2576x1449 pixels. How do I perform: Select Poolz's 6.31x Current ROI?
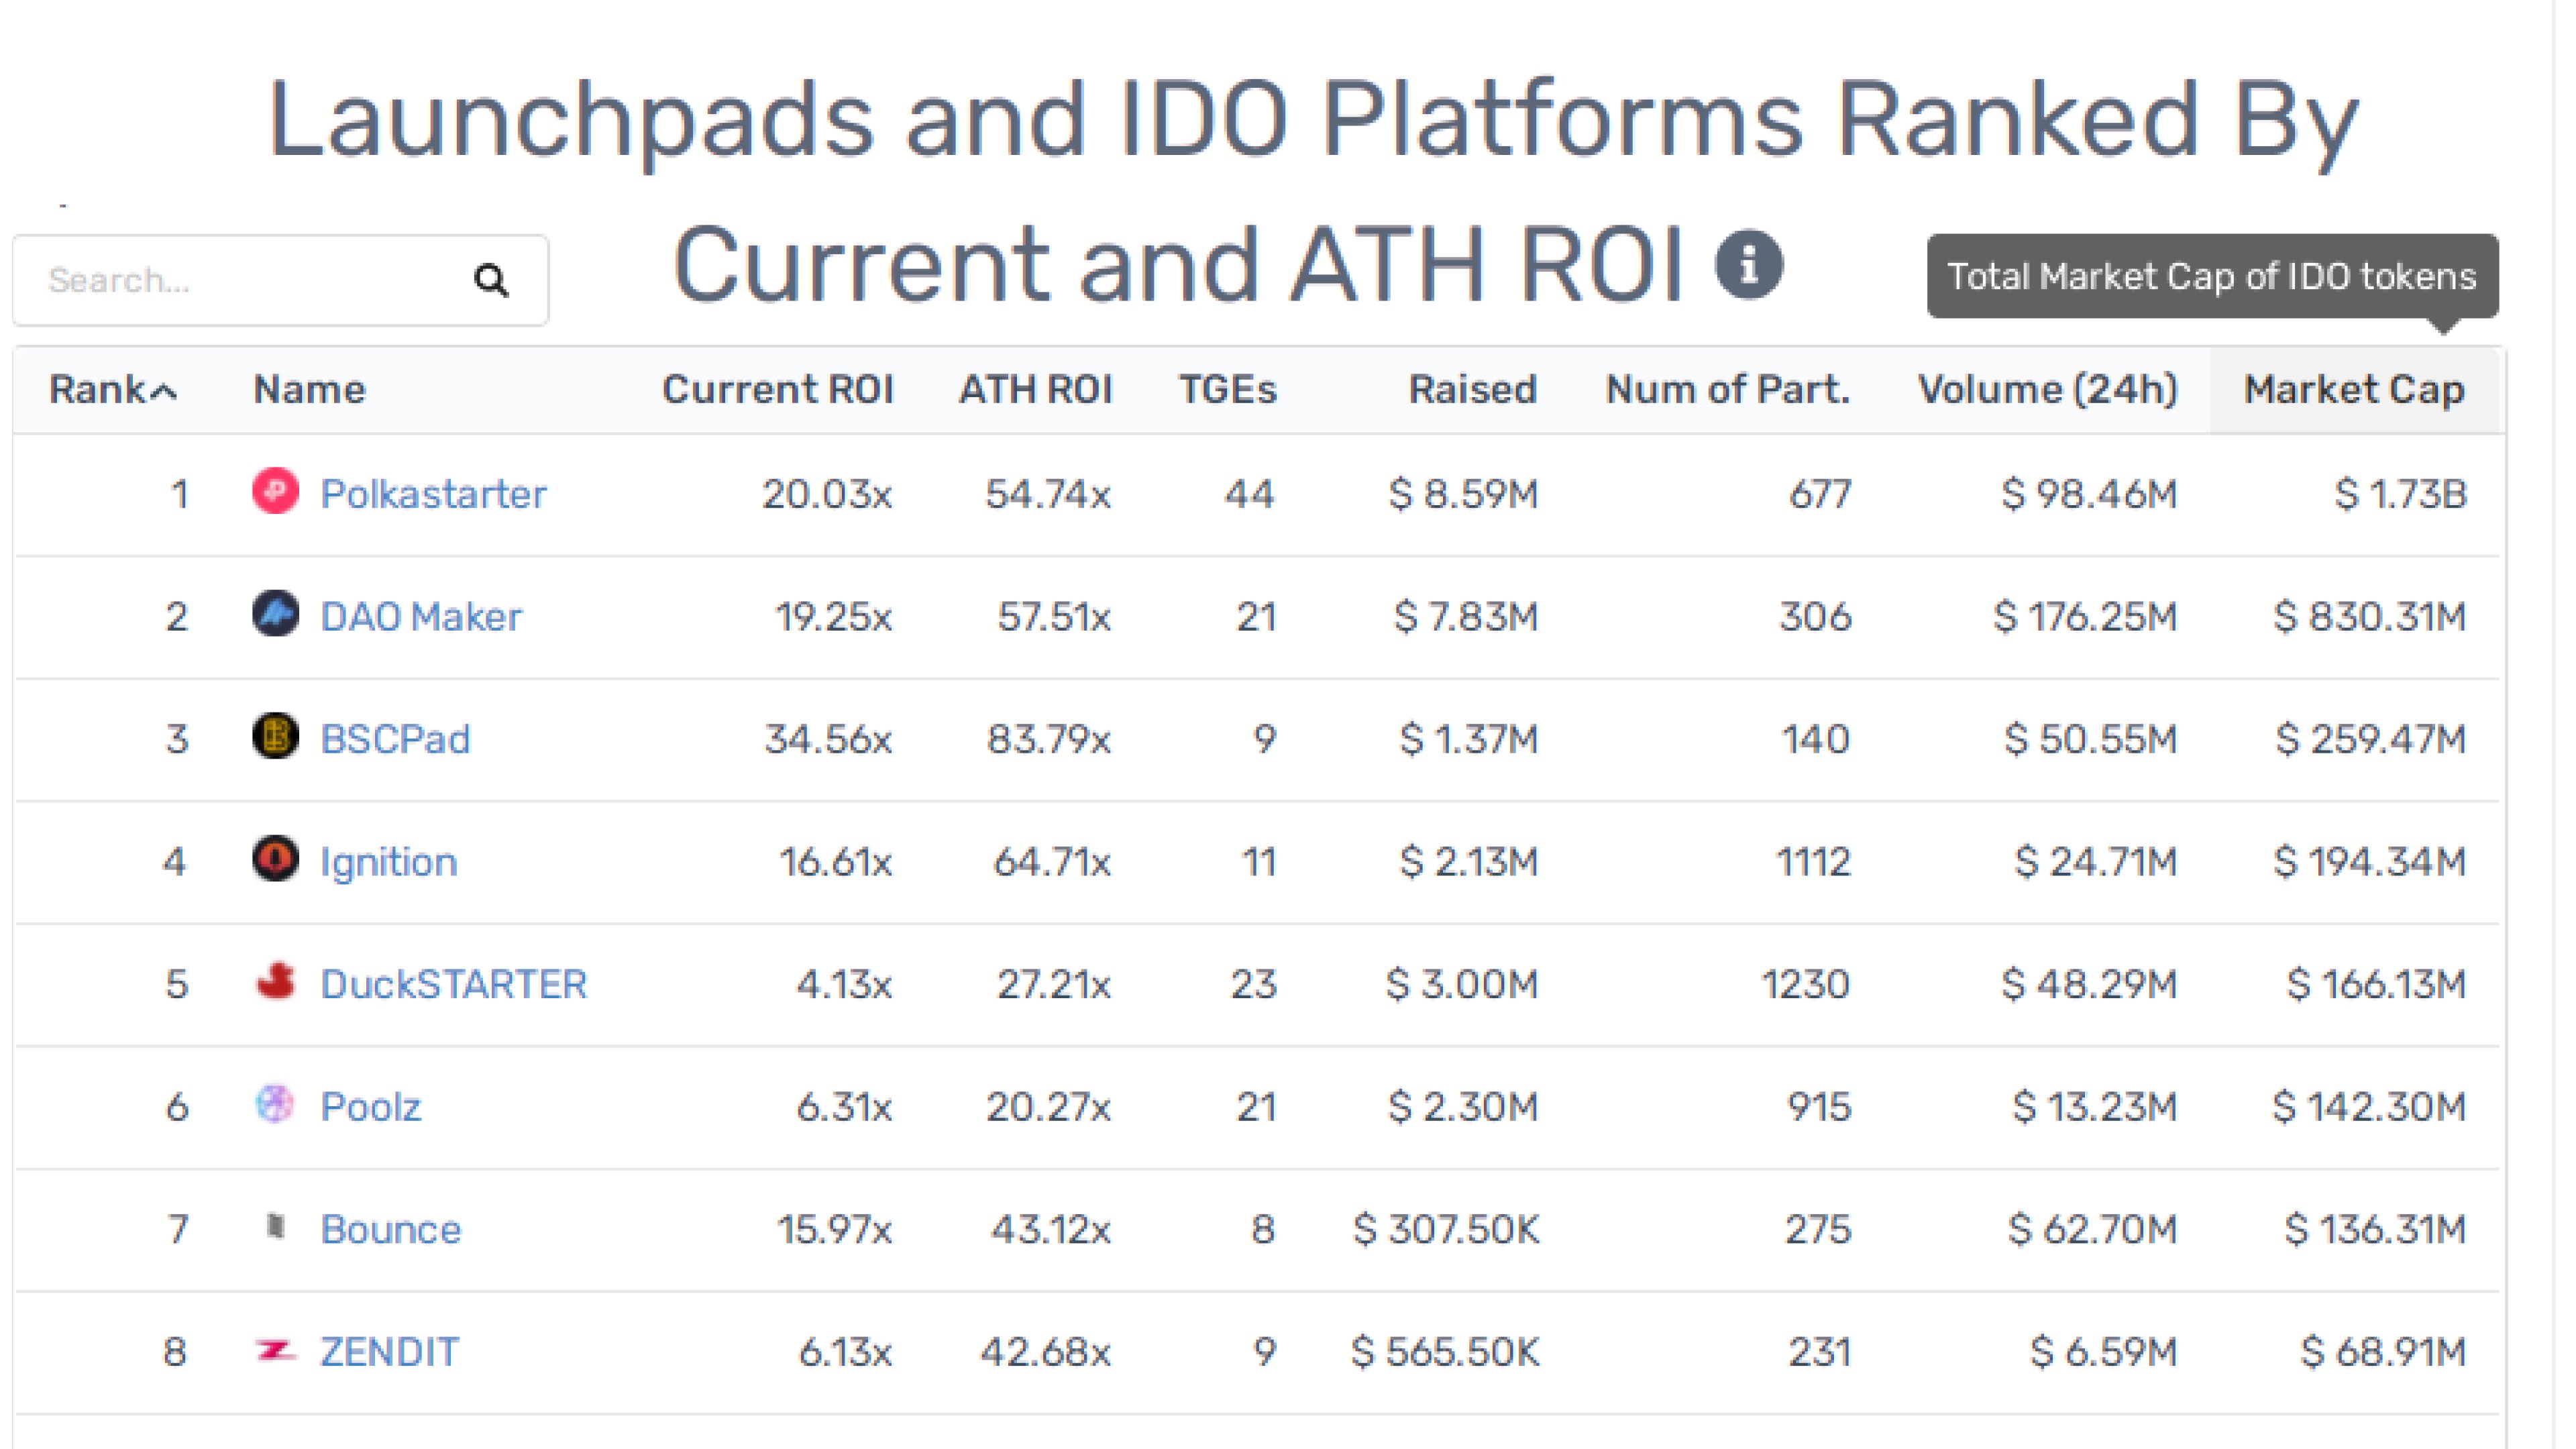tap(843, 1107)
